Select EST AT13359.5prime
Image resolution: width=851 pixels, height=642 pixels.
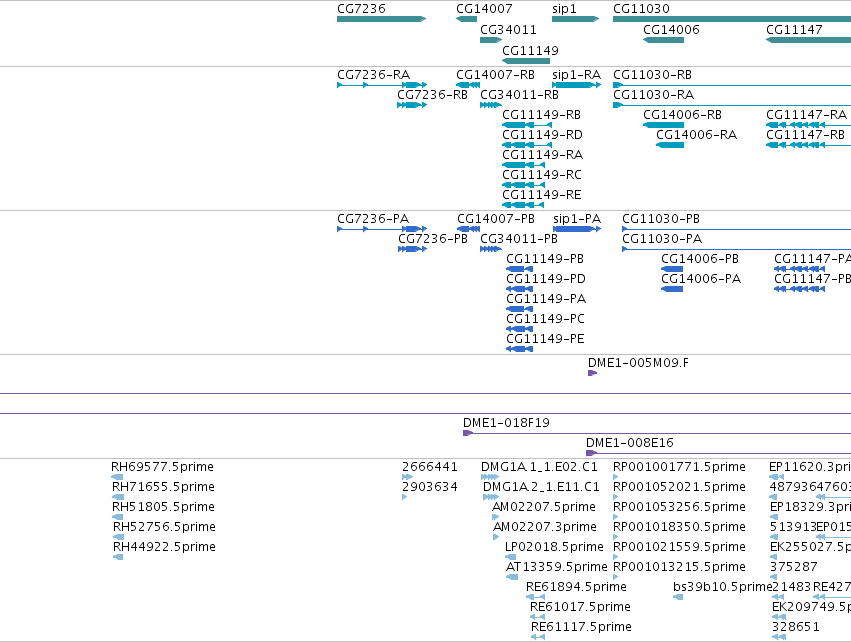556,568
